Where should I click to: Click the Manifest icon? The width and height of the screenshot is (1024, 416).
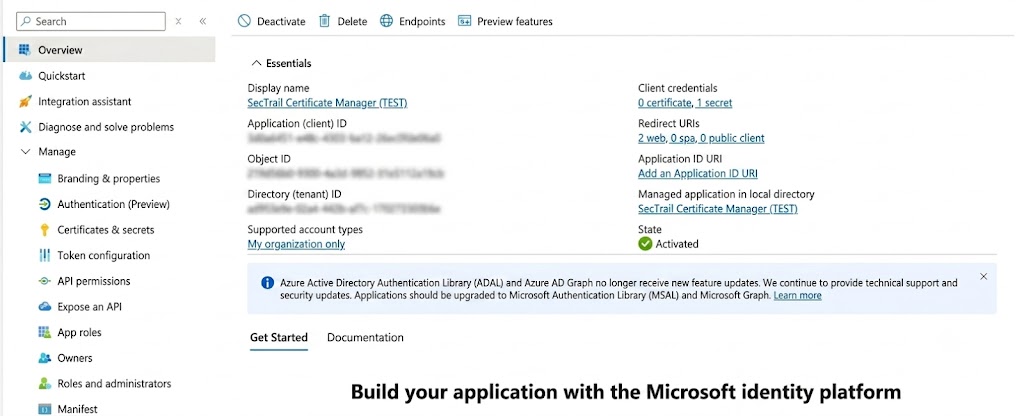(44, 409)
